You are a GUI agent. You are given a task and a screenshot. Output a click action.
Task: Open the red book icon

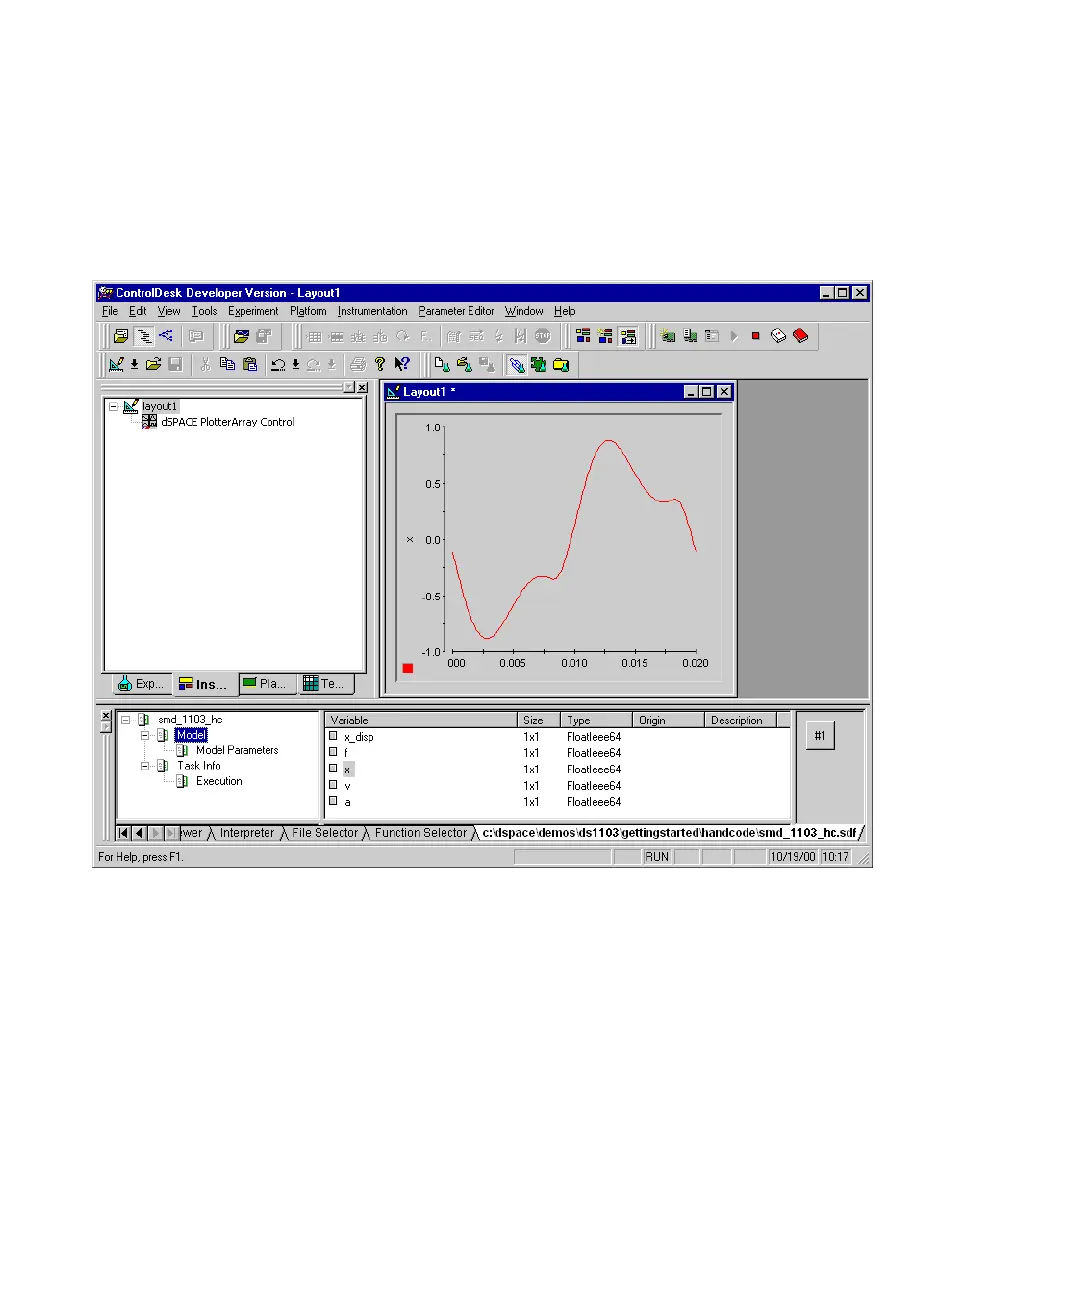click(x=801, y=336)
